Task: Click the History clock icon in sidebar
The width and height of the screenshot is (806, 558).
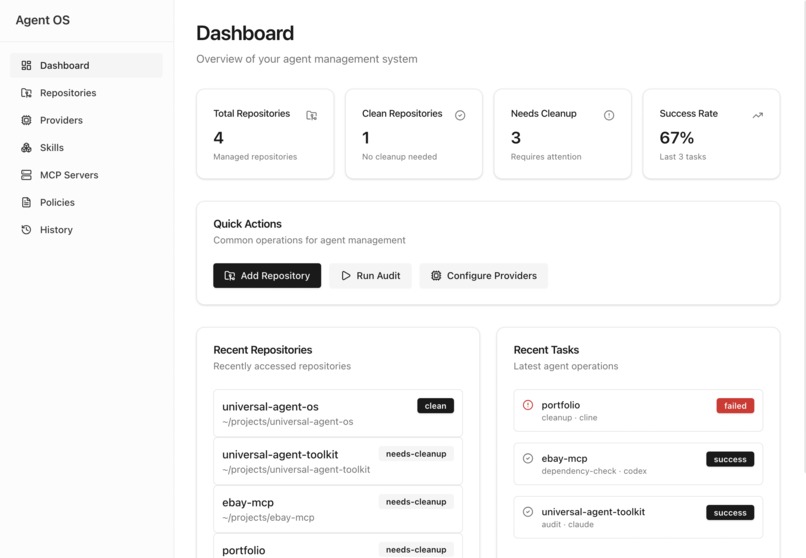Action: click(26, 230)
